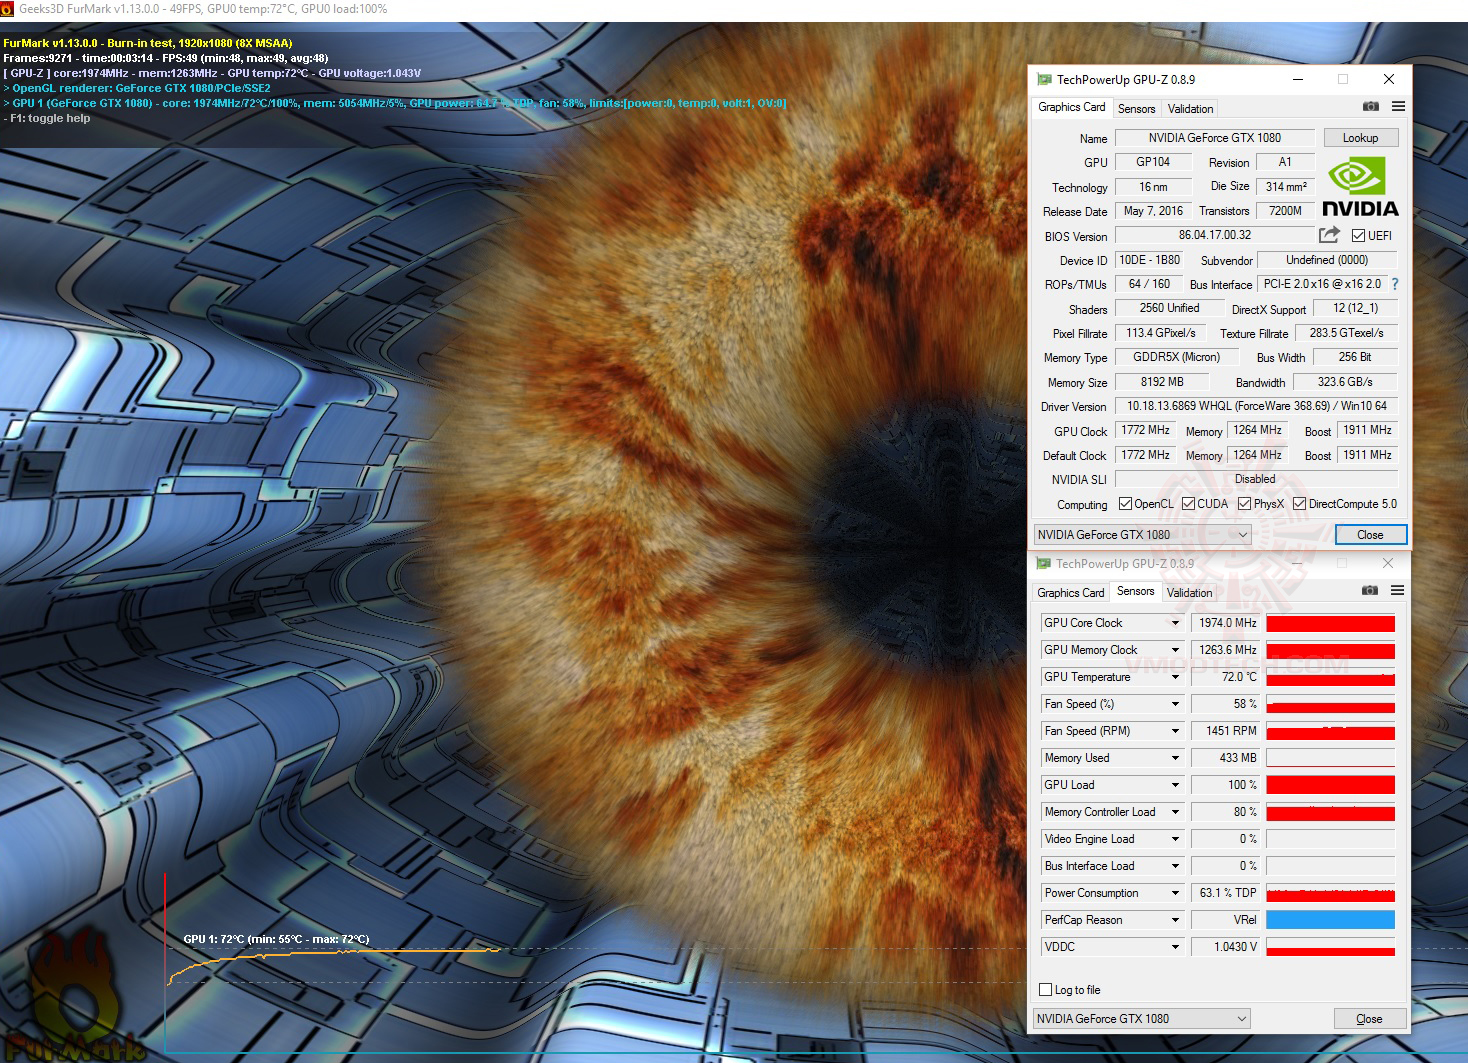
Task: Open the GPU Memory Clock sensor dropdown
Action: (1175, 650)
